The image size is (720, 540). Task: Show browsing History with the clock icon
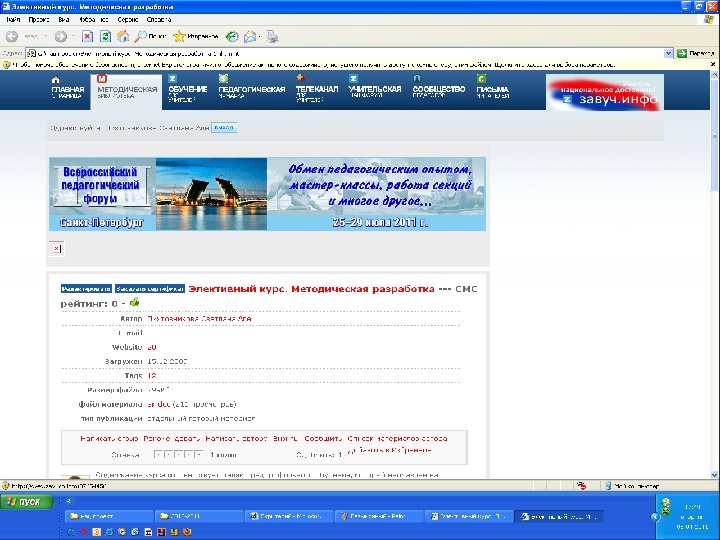click(x=232, y=36)
